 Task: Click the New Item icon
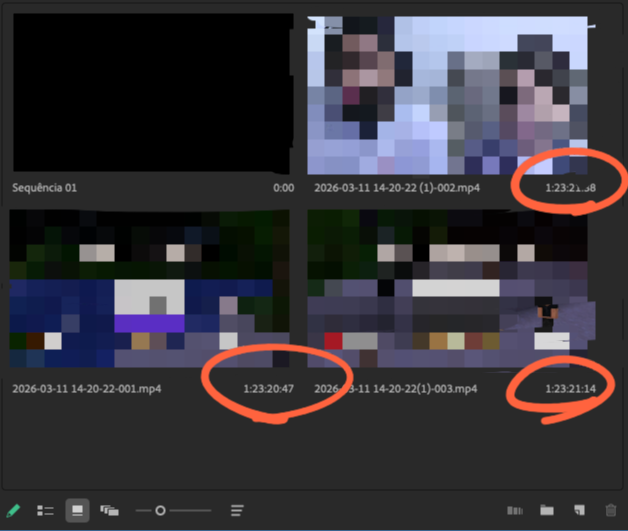tap(579, 510)
